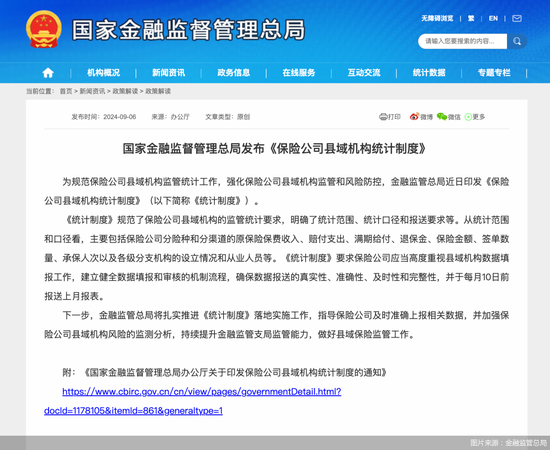550x450 pixels.
Task: Click the site title 国家金融监督管理总局
Action: (x=189, y=30)
